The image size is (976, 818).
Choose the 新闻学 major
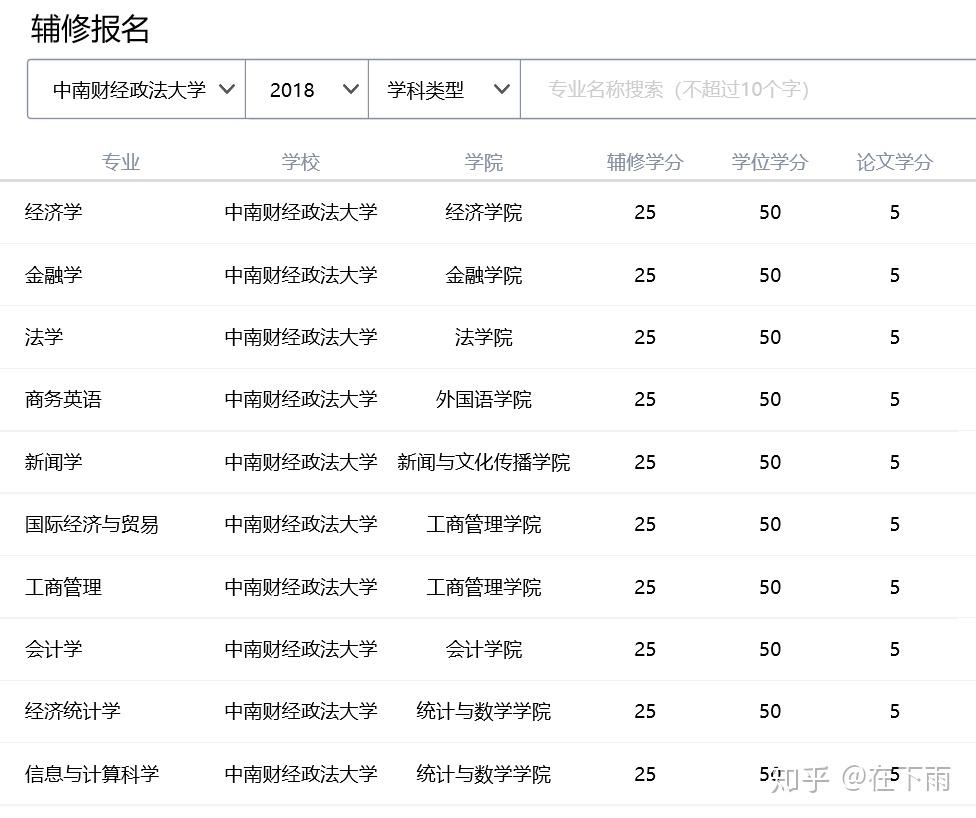54,462
